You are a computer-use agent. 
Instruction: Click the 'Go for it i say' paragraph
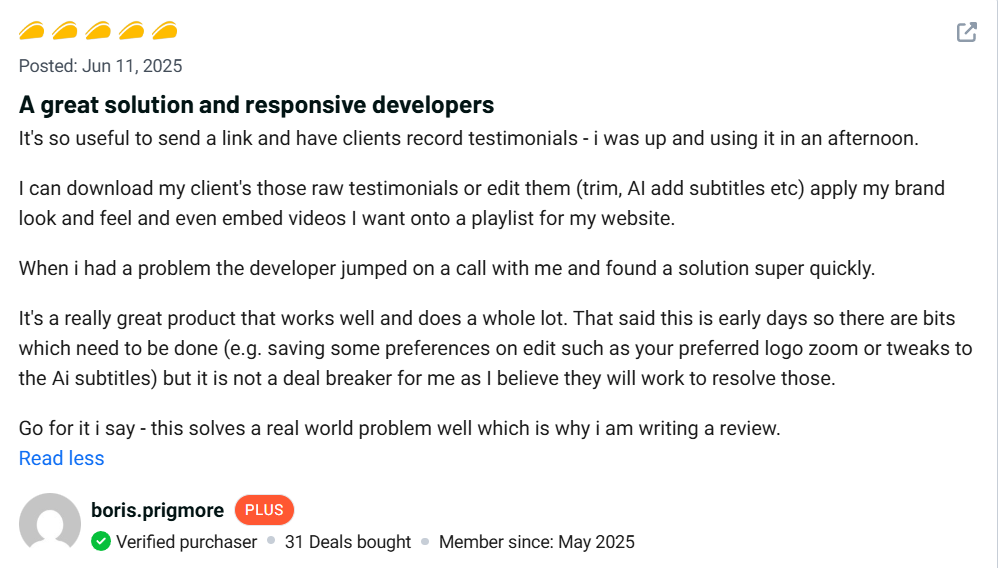[399, 428]
